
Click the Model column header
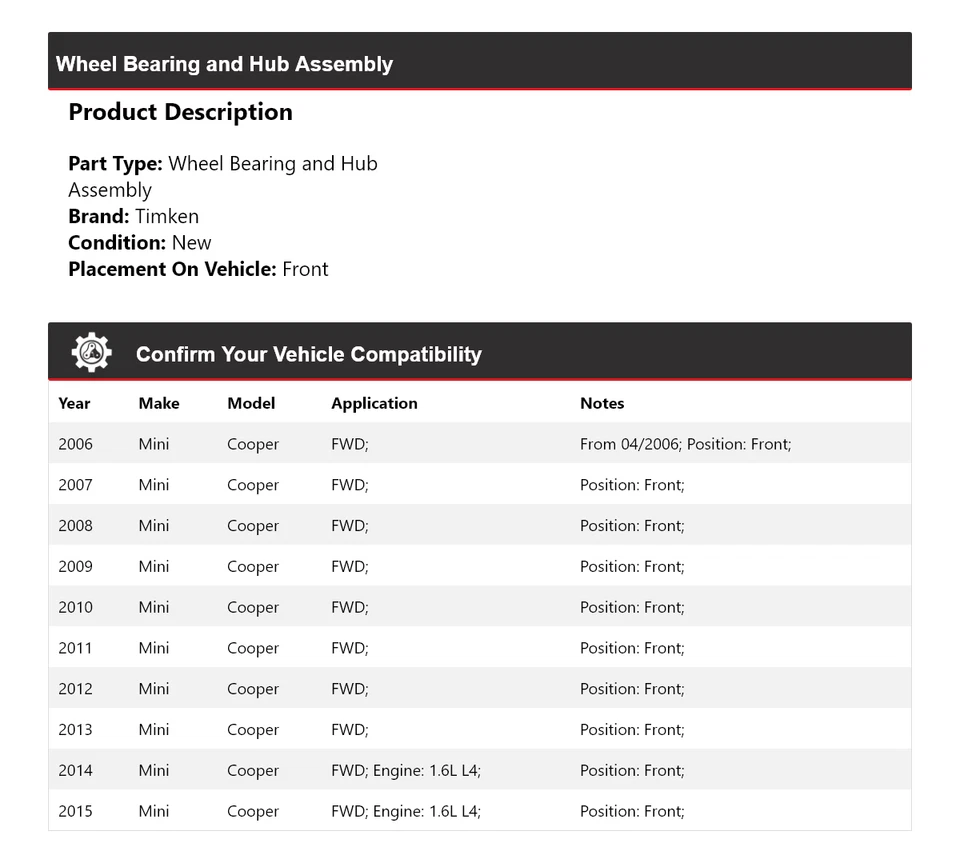(251, 403)
